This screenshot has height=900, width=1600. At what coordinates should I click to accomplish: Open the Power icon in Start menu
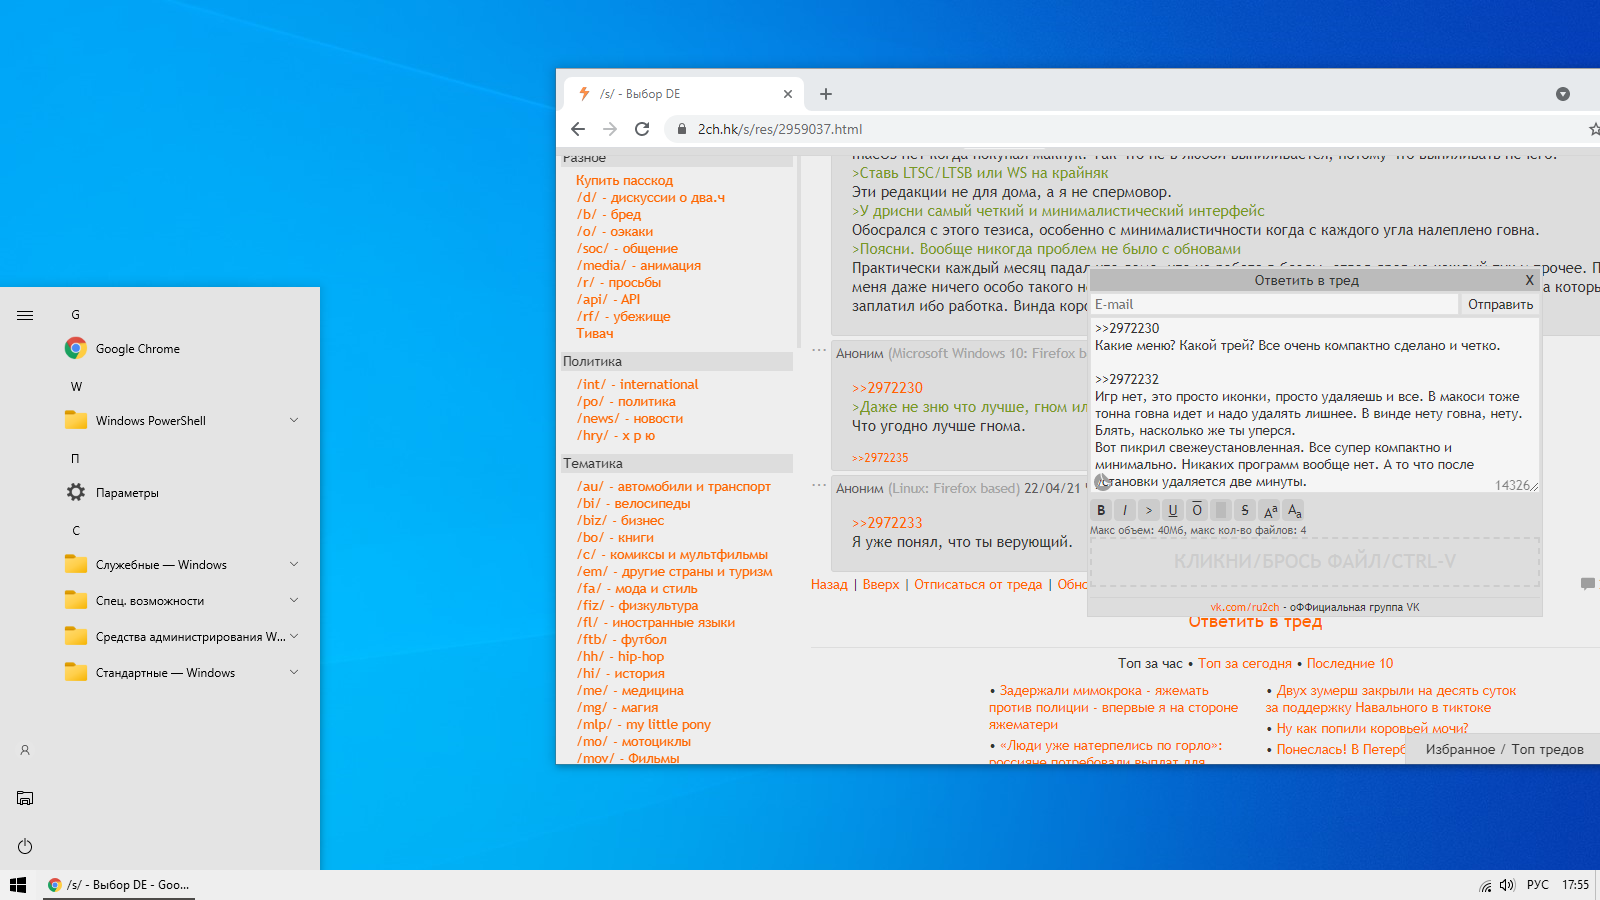(25, 846)
